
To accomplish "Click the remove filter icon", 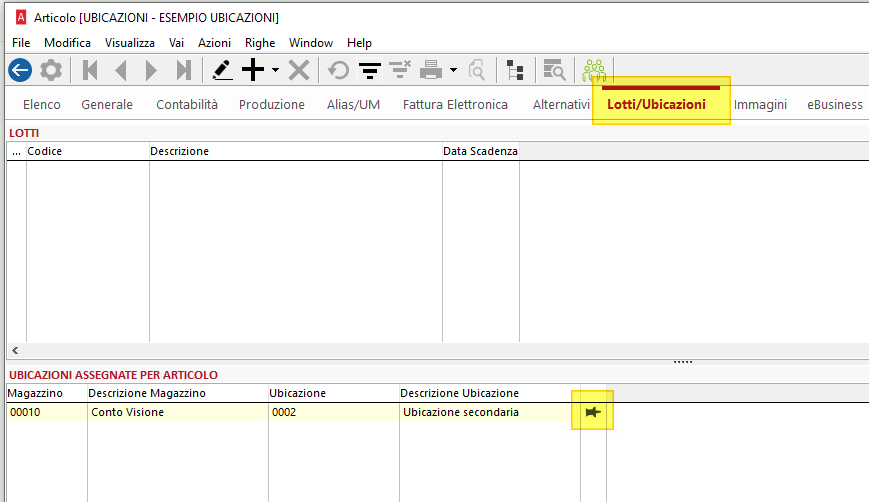I will click(x=400, y=70).
